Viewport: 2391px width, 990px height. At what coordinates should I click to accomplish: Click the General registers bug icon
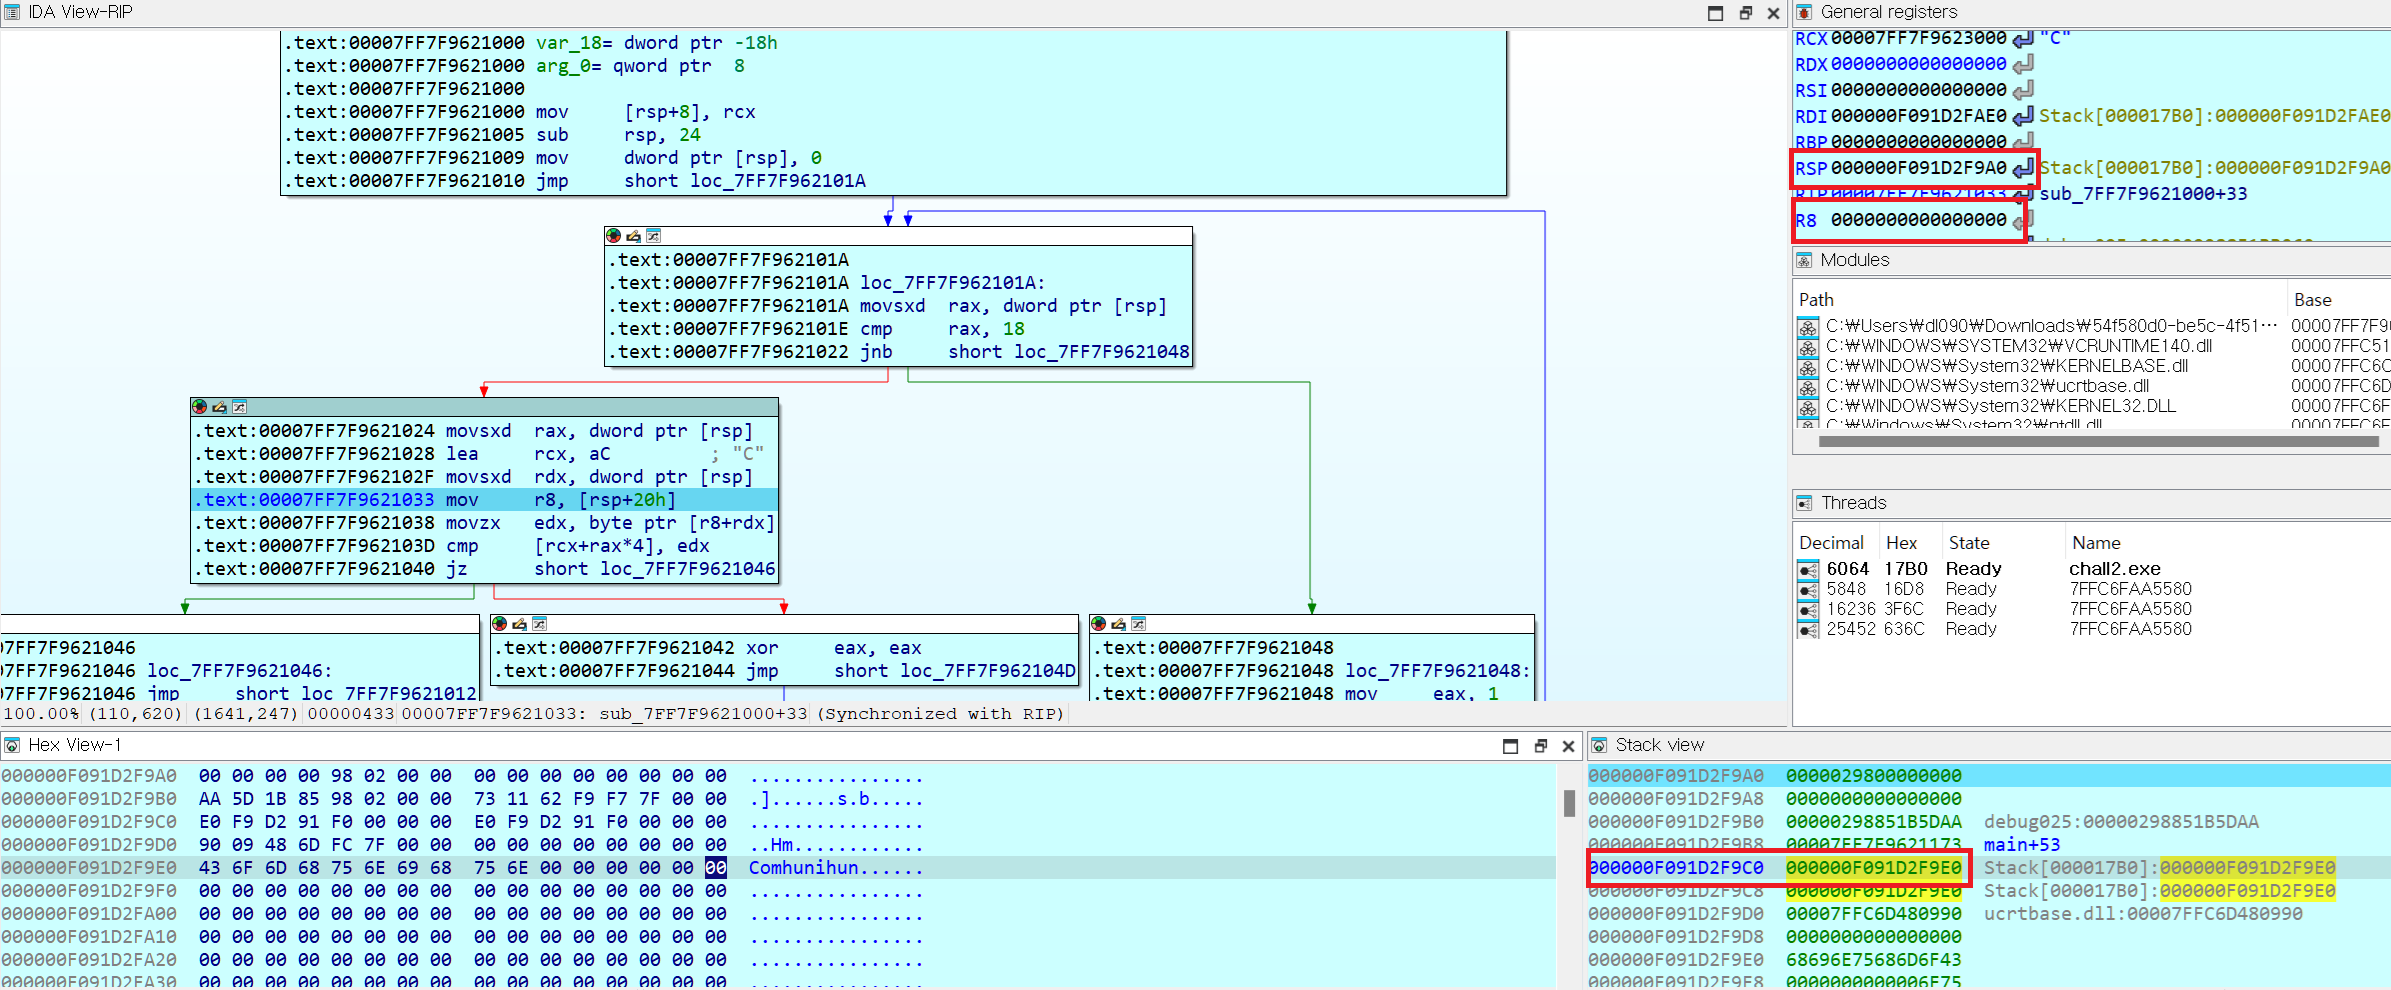[x=1804, y=12]
